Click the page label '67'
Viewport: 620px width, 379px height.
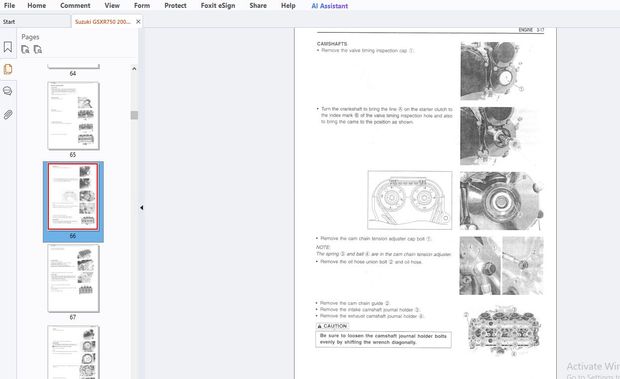click(x=73, y=317)
